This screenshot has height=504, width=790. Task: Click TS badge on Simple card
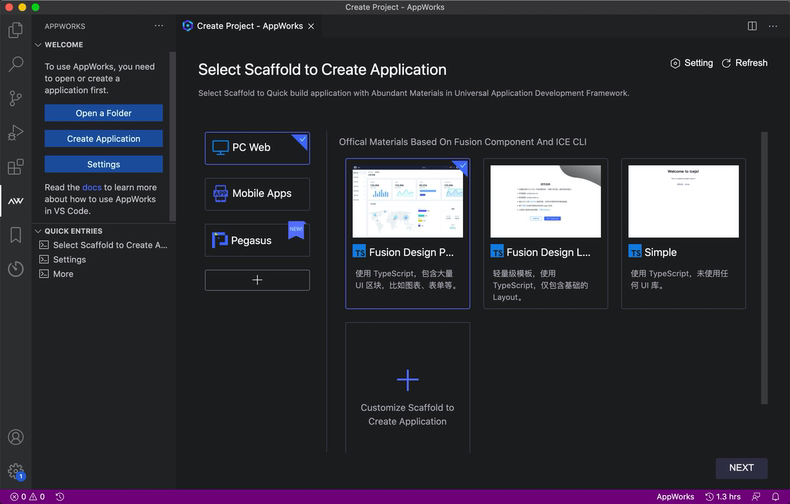coord(635,252)
